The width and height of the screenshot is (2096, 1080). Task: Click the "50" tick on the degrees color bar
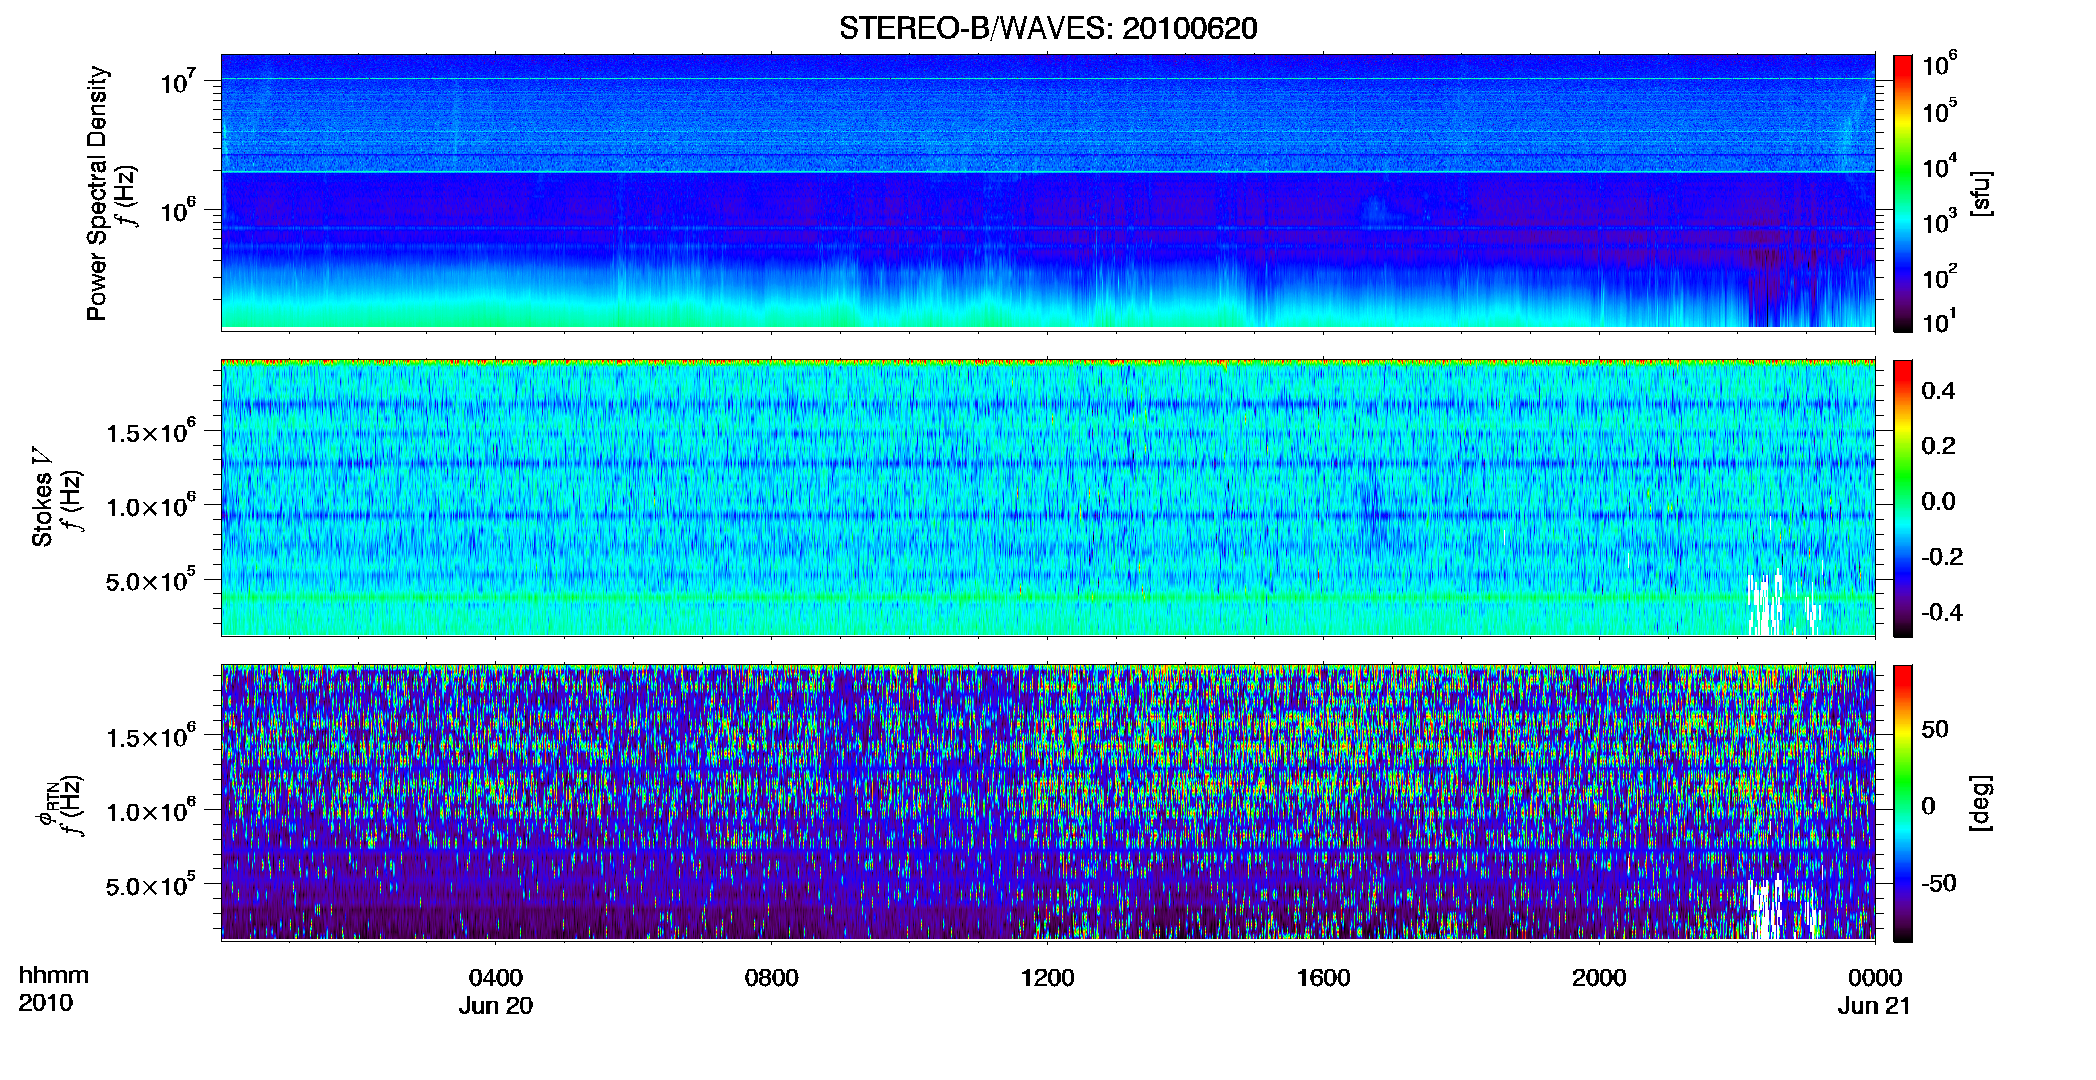coord(1935,729)
